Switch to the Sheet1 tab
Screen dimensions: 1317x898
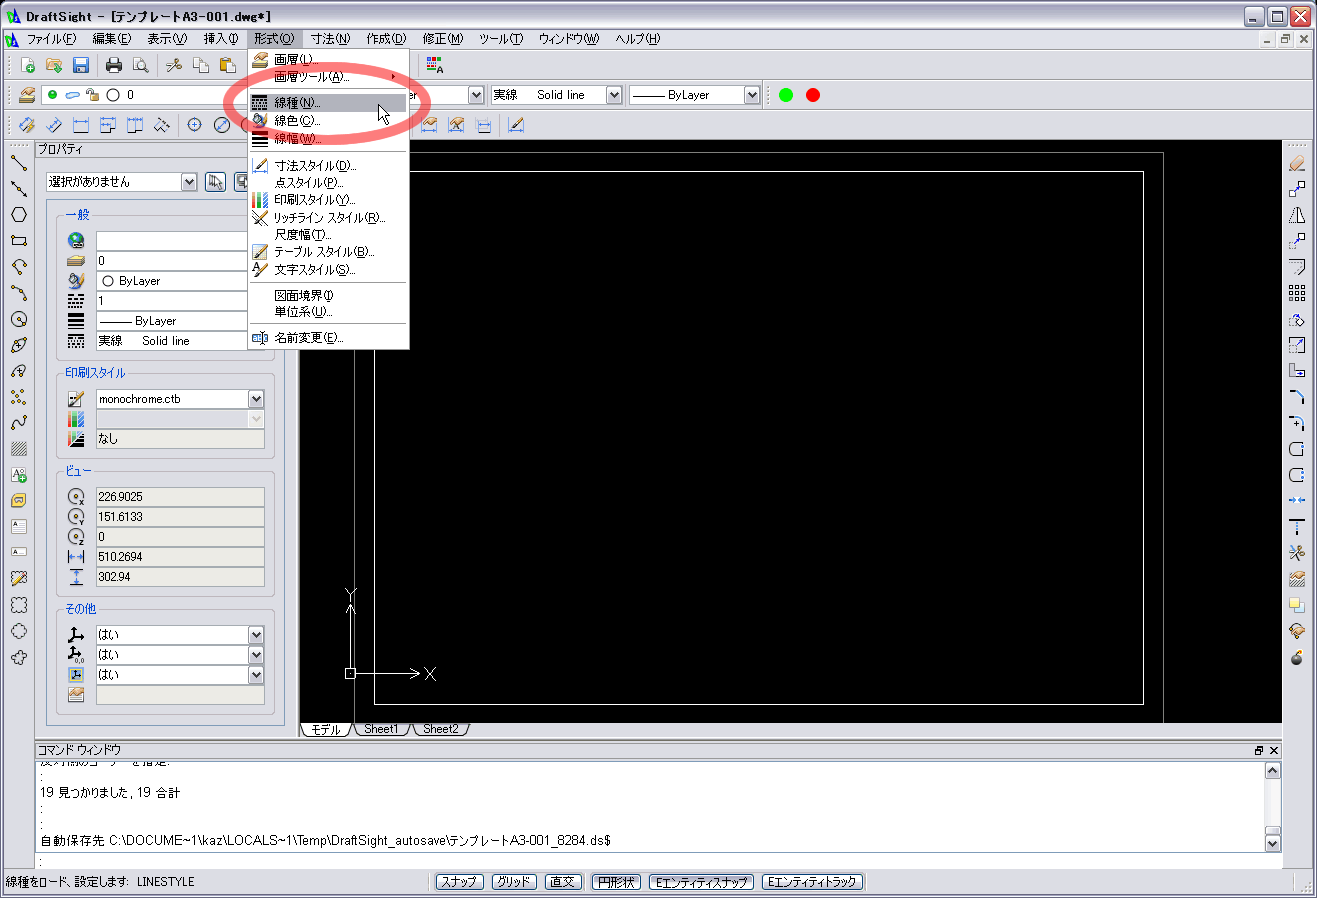click(380, 729)
